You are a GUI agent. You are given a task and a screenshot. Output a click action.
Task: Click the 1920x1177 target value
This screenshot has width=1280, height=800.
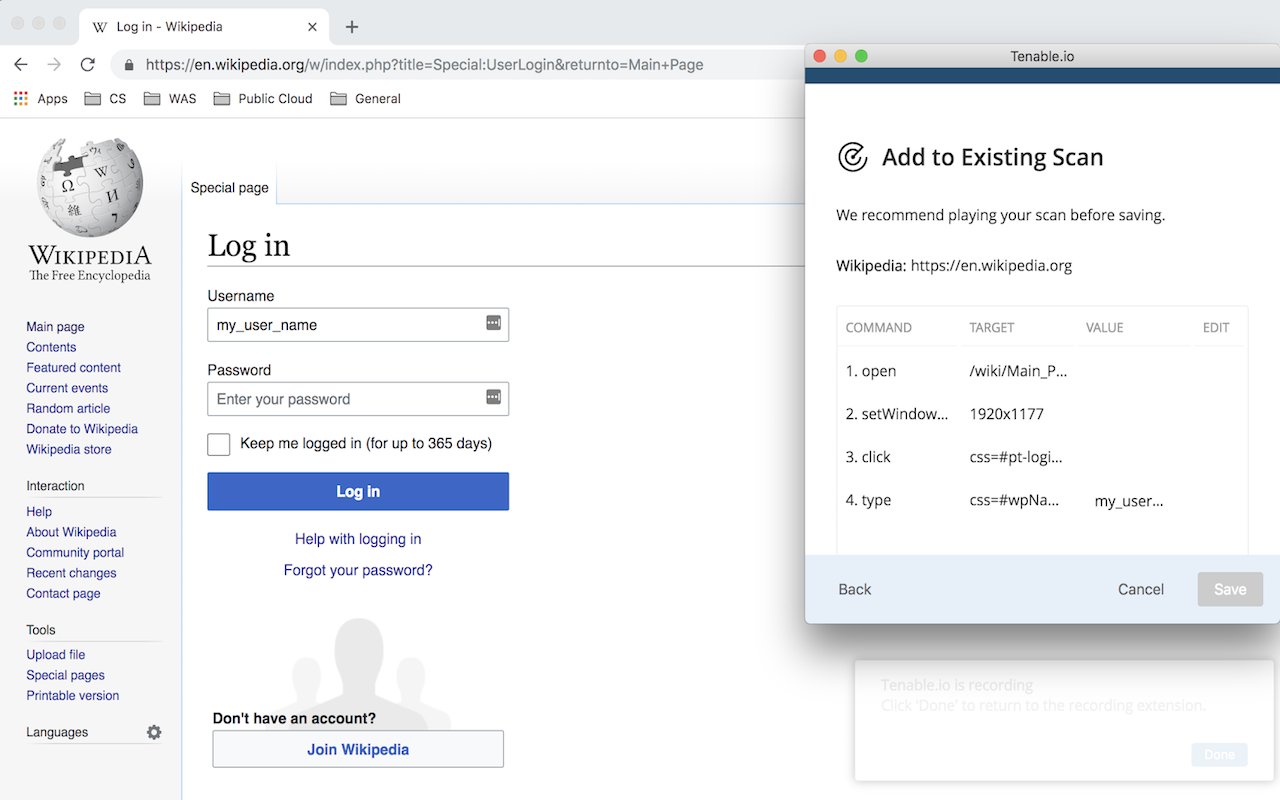(1006, 414)
